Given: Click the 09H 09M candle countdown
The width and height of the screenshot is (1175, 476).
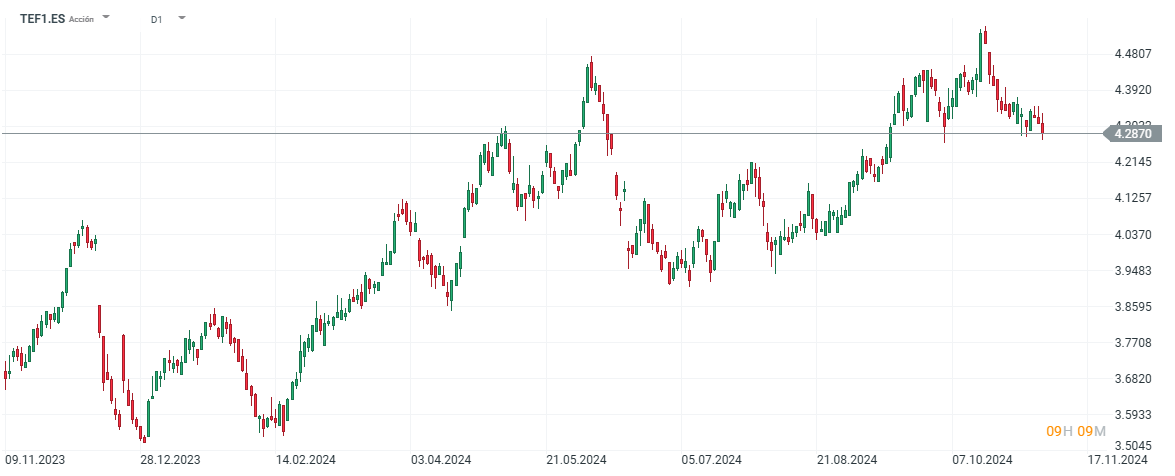Looking at the screenshot, I should pyautogui.click(x=1076, y=431).
